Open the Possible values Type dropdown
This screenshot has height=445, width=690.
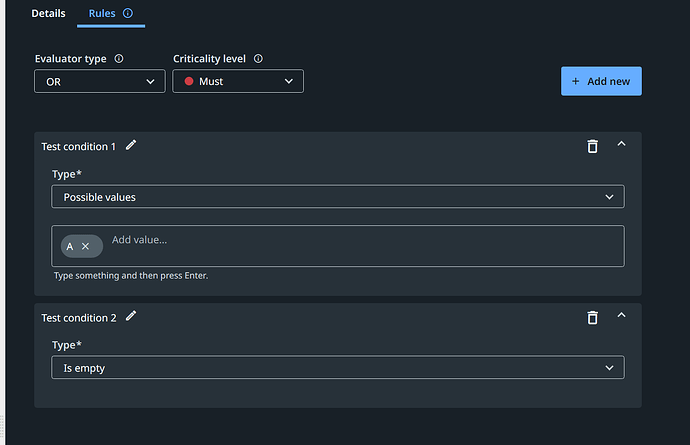point(338,197)
